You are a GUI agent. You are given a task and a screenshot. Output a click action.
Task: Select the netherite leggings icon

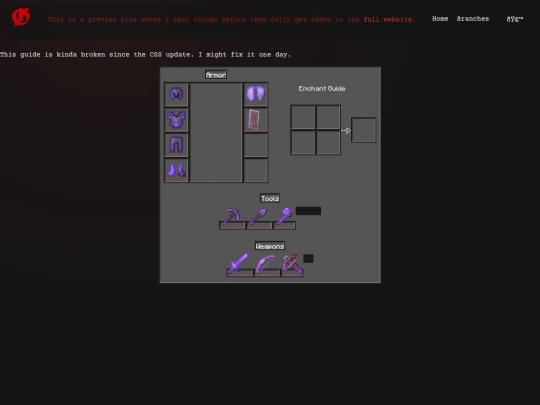click(x=176, y=145)
